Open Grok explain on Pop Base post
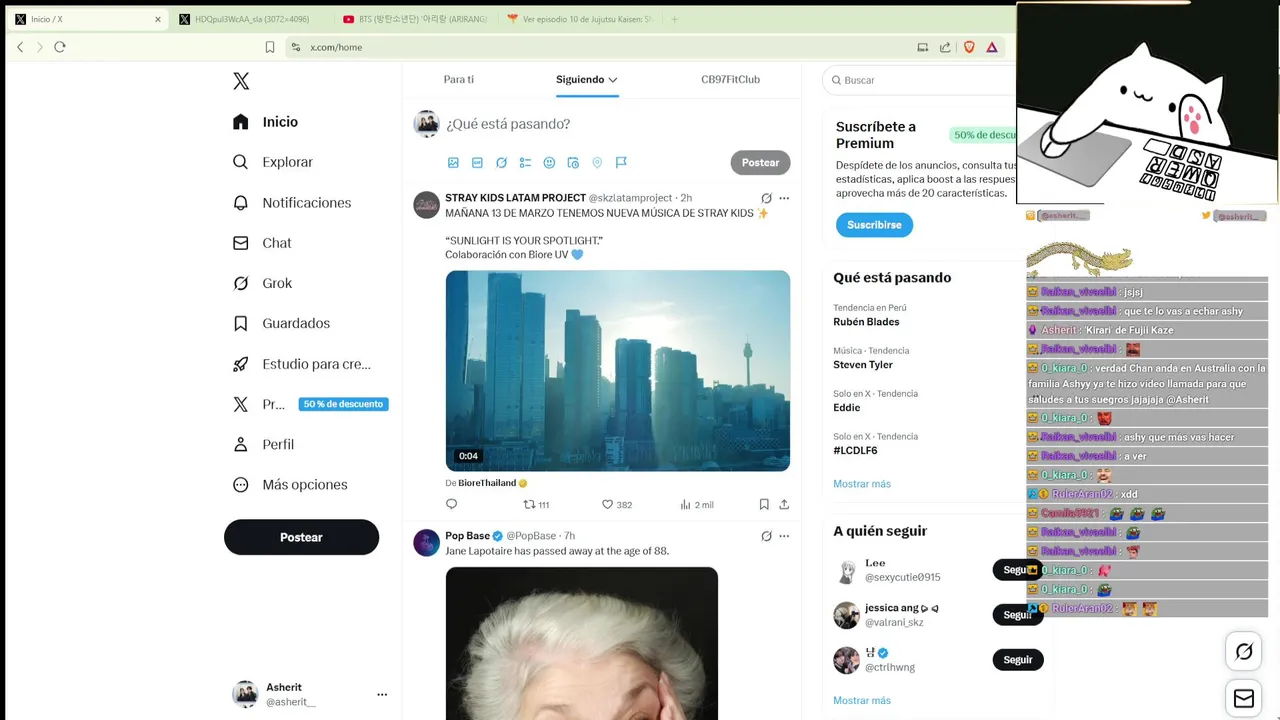Image resolution: width=1280 pixels, height=720 pixels. (766, 536)
